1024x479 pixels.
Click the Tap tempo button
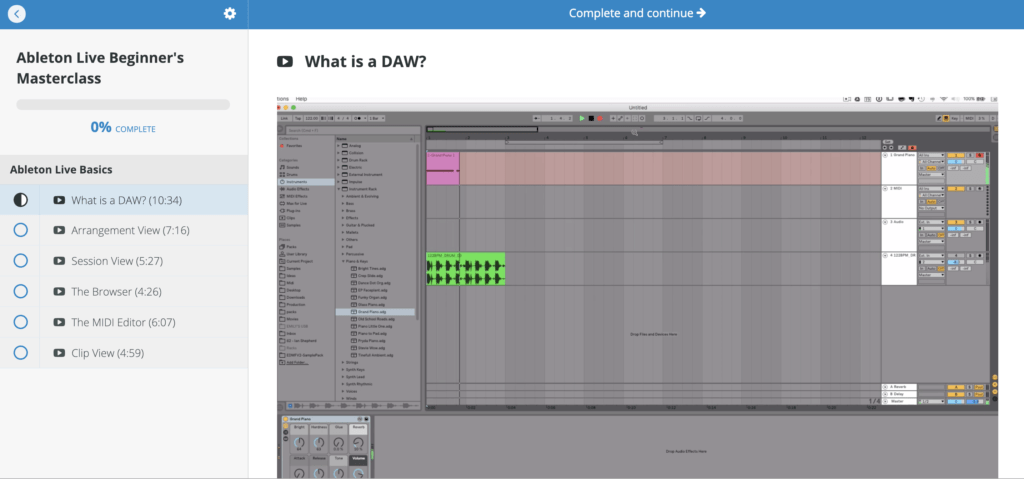[x=298, y=118]
